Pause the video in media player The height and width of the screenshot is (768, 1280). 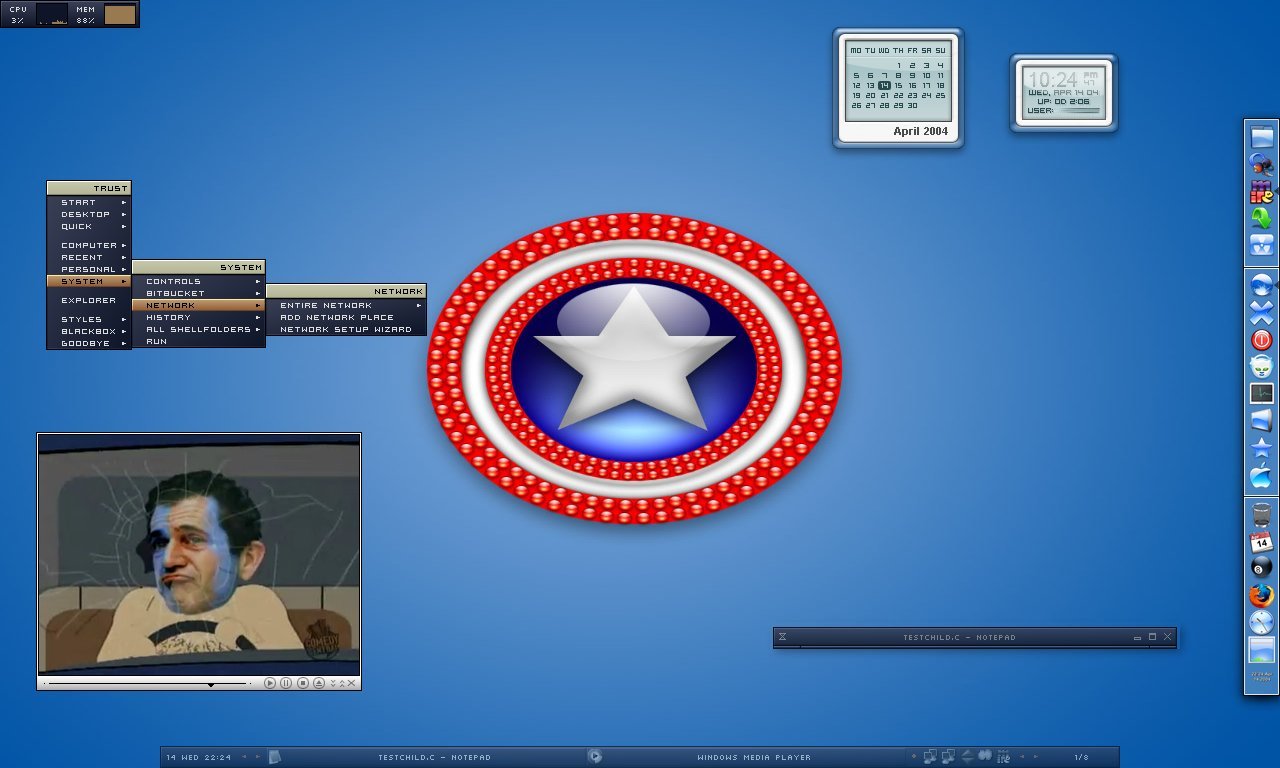coord(286,683)
